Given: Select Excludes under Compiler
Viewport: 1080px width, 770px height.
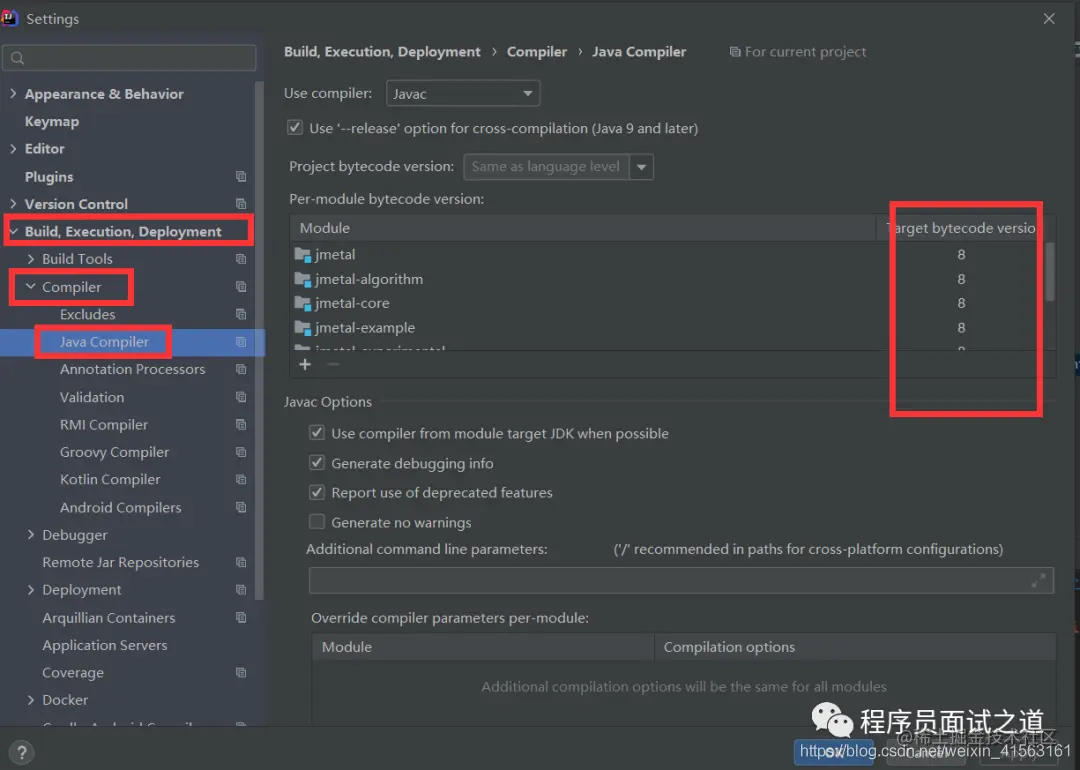Looking at the screenshot, I should pos(87,314).
